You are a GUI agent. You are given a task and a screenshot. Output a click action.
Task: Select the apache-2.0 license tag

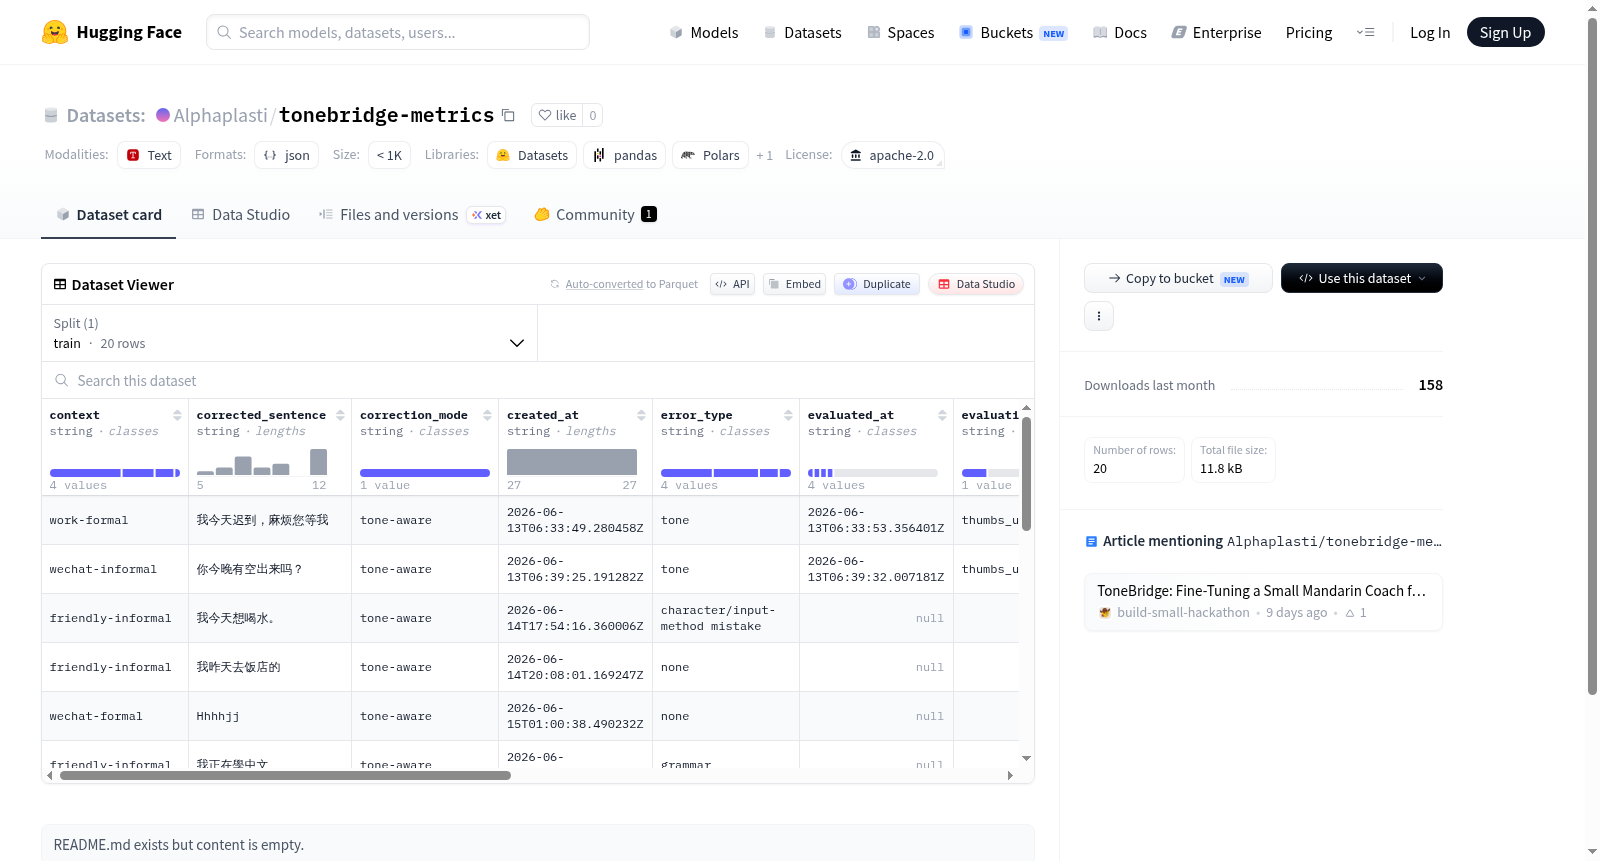point(892,155)
